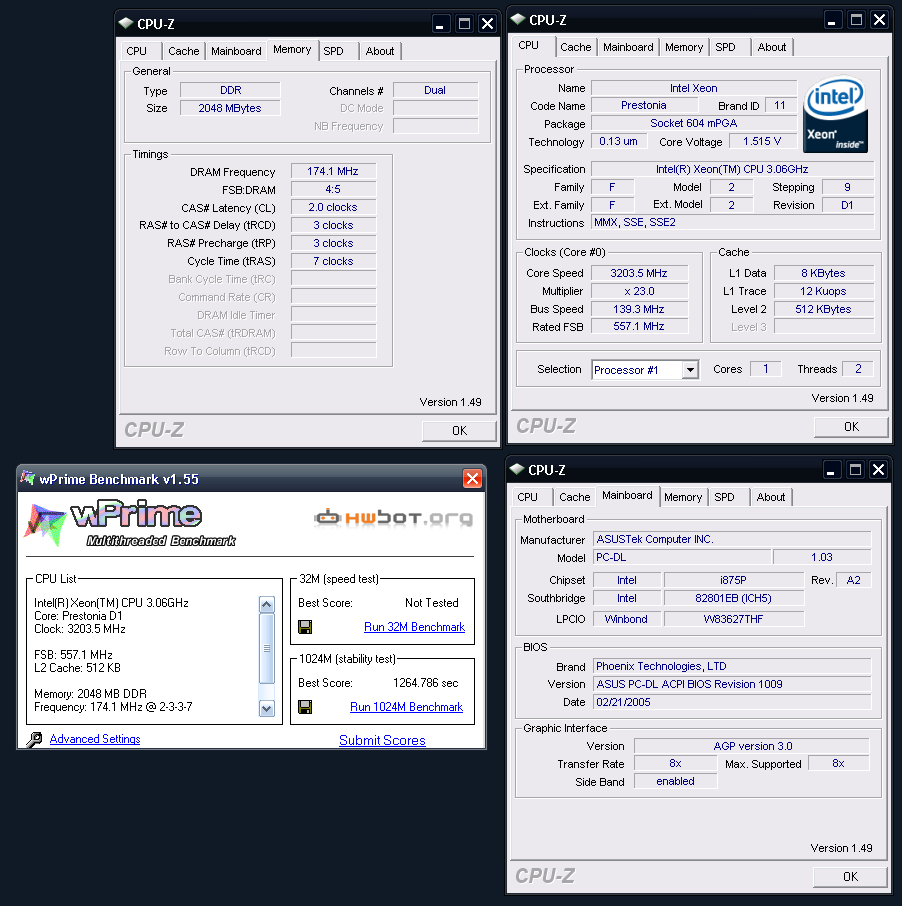Close the CPU-Z CPU tab window
Viewport: 902px width, 906px height.
pyautogui.click(x=879, y=20)
